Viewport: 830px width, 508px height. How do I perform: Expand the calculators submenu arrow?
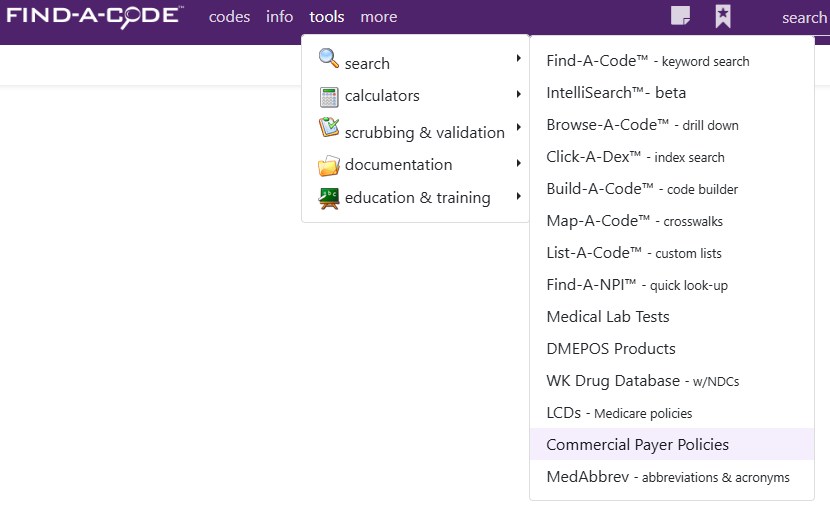coord(519,94)
